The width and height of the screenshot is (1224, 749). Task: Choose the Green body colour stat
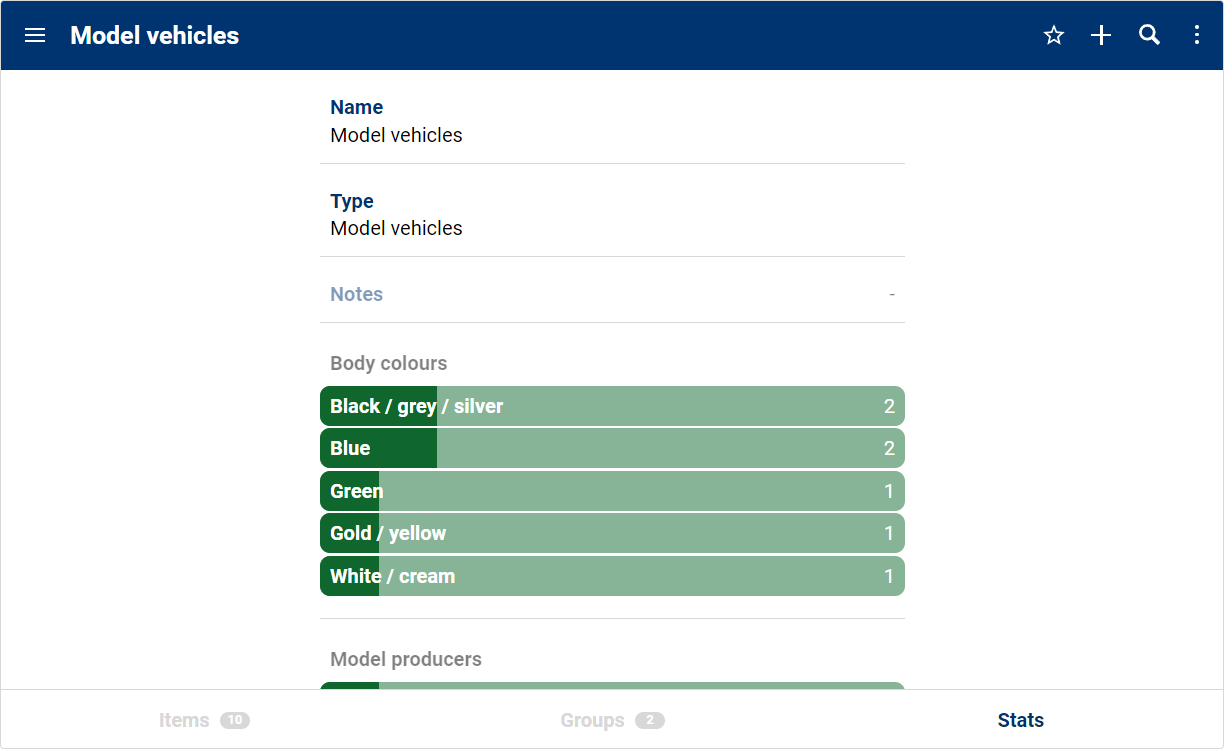(x=612, y=491)
